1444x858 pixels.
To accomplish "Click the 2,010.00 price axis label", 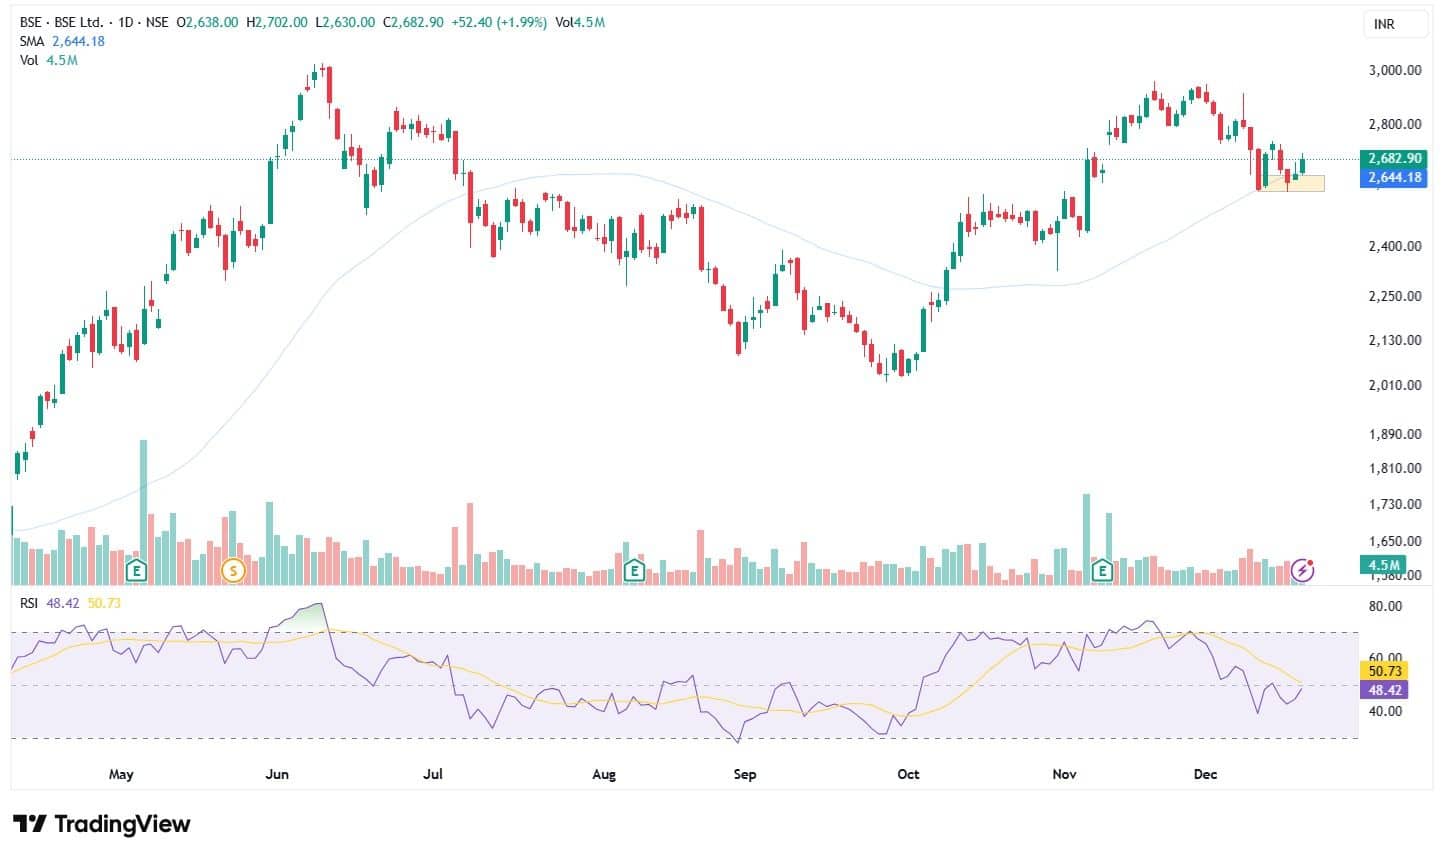I will click(x=1395, y=385).
